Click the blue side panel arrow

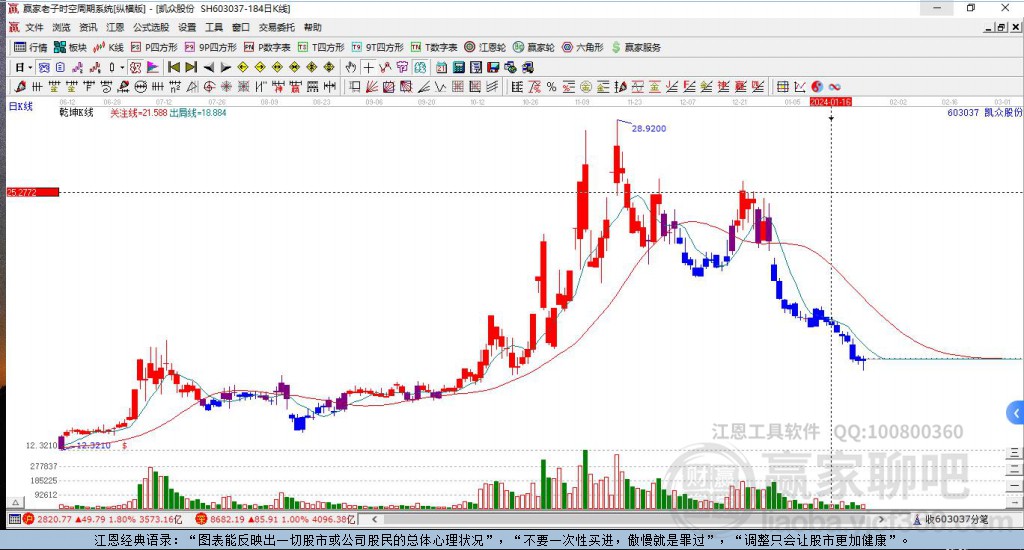[x=1015, y=413]
